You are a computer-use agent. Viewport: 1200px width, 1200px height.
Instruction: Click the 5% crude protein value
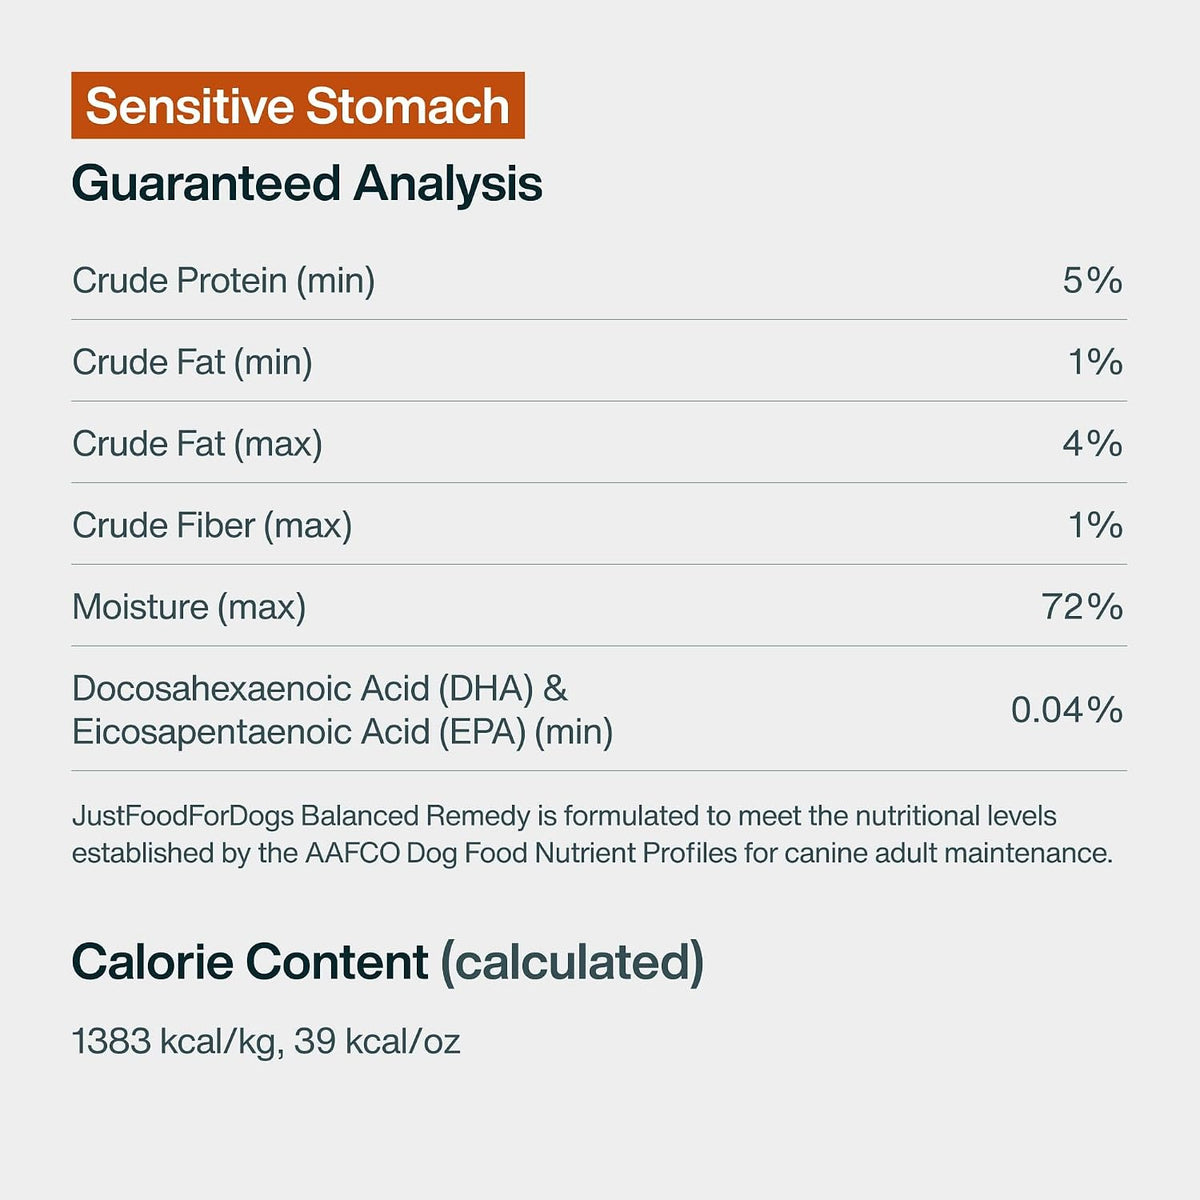pyautogui.click(x=1093, y=280)
